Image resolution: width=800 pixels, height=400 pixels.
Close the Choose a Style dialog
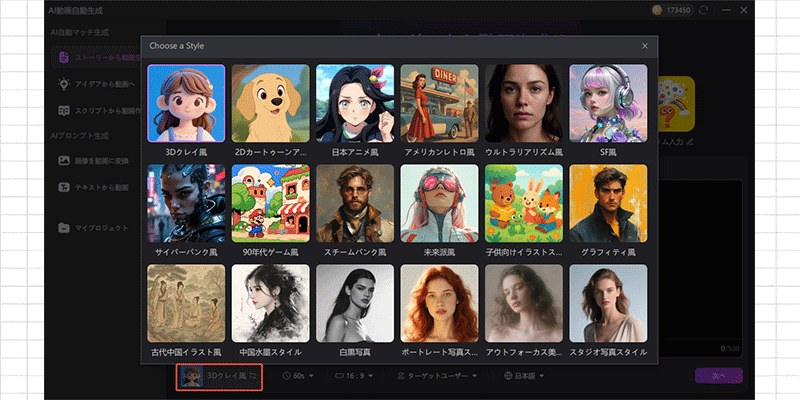pos(645,46)
